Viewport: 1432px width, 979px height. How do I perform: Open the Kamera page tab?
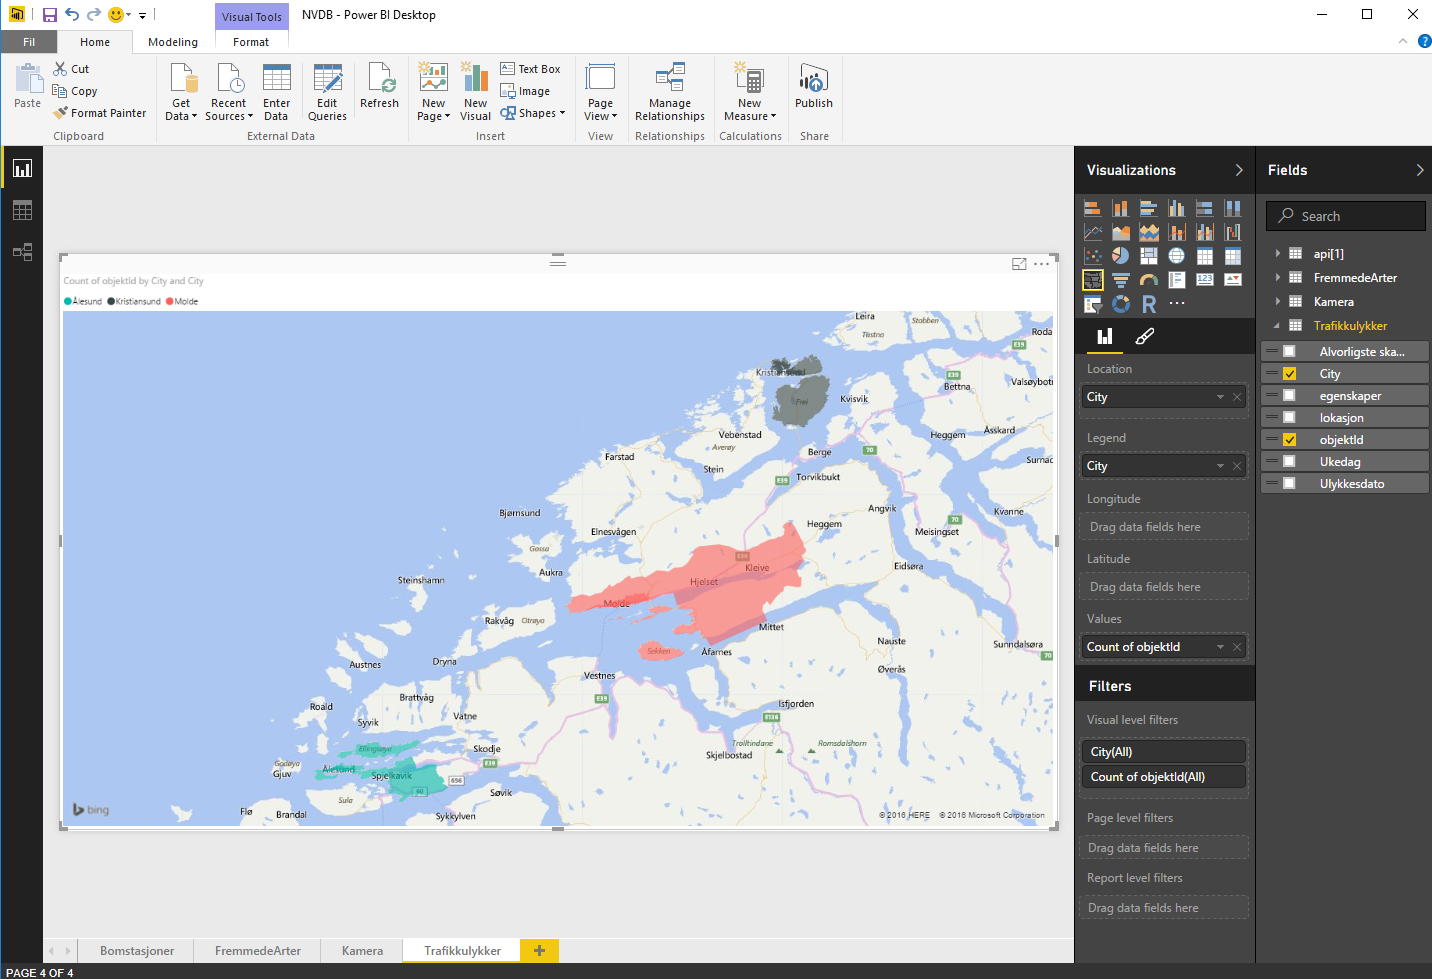coord(362,951)
